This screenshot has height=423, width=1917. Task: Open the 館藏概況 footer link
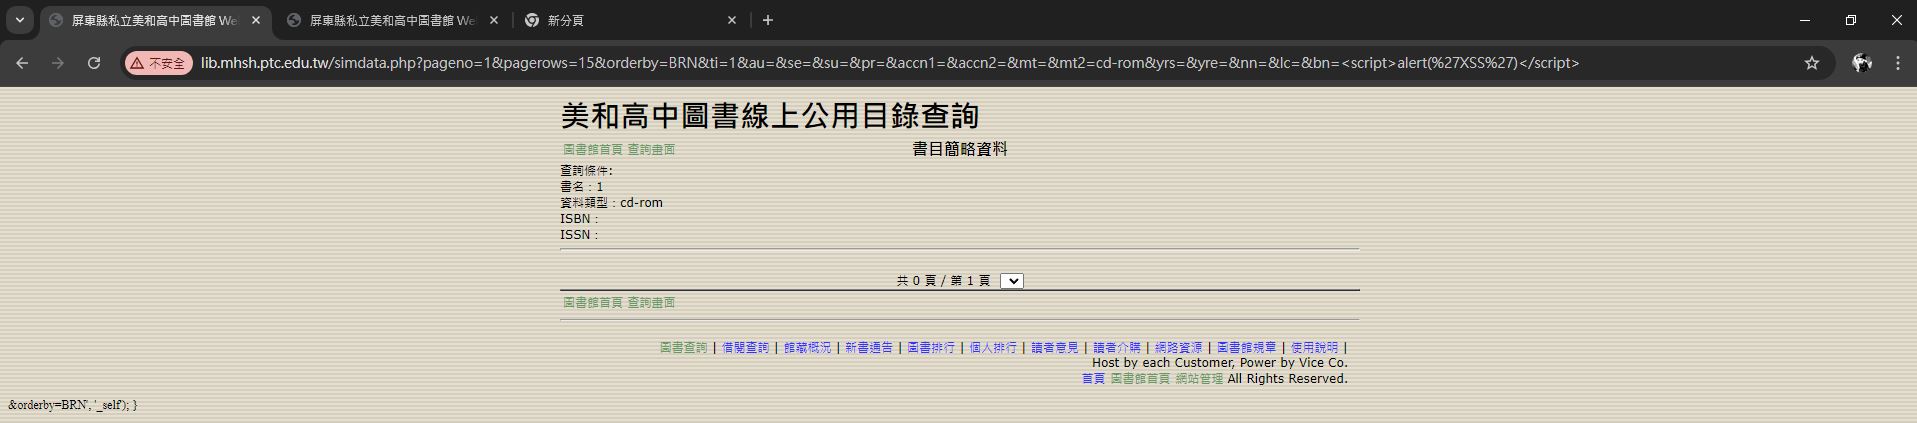807,348
